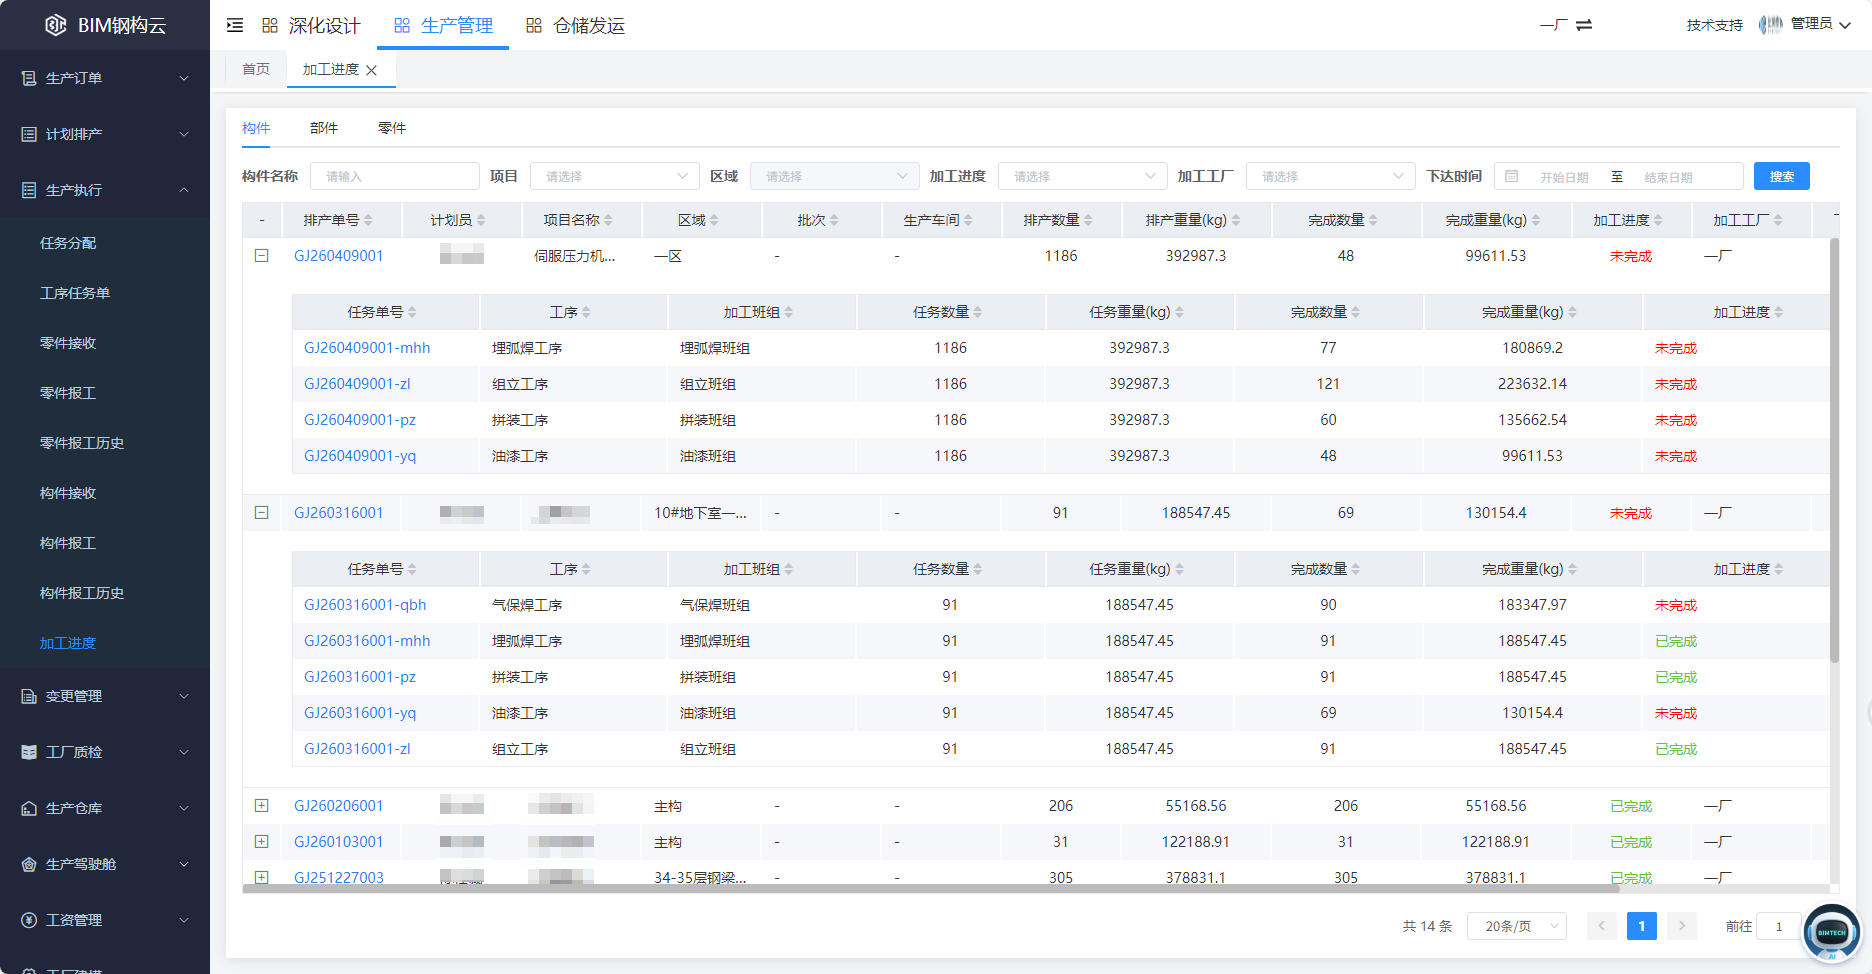Click the 工资管理 sidebar icon
This screenshot has width=1872, height=974.
click(x=29, y=920)
